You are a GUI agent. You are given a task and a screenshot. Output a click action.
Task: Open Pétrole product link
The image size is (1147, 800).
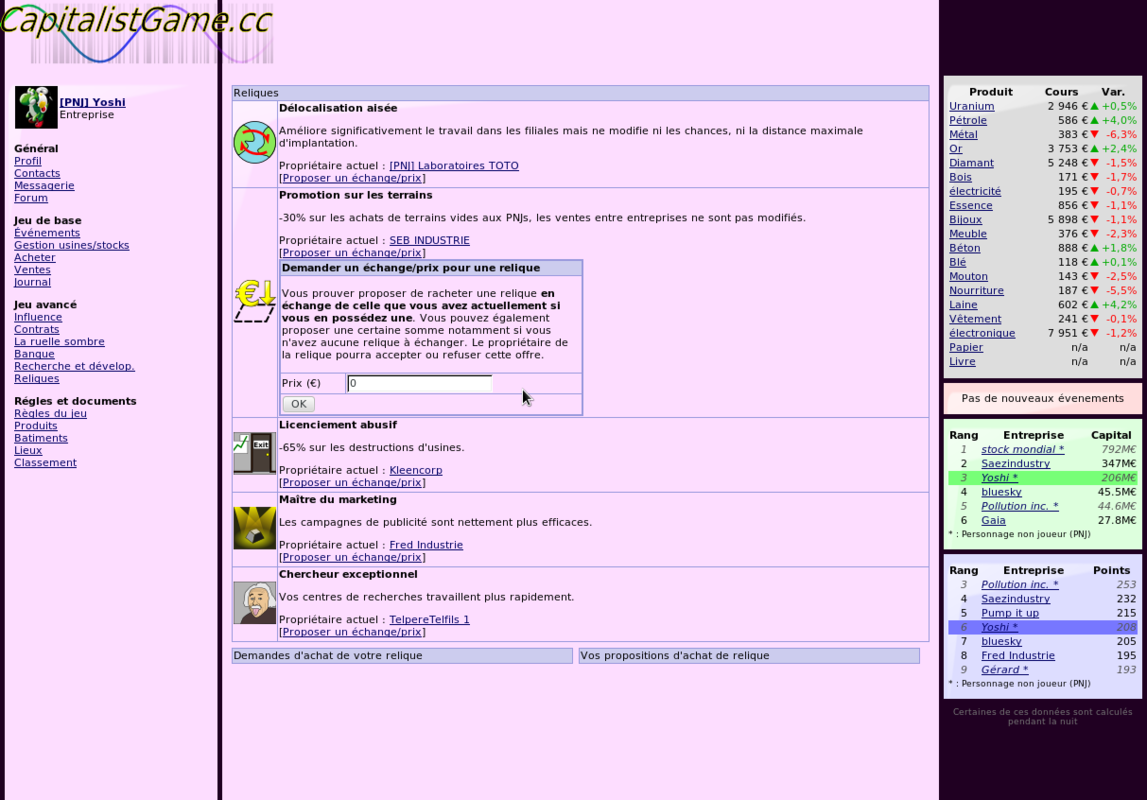coord(968,121)
